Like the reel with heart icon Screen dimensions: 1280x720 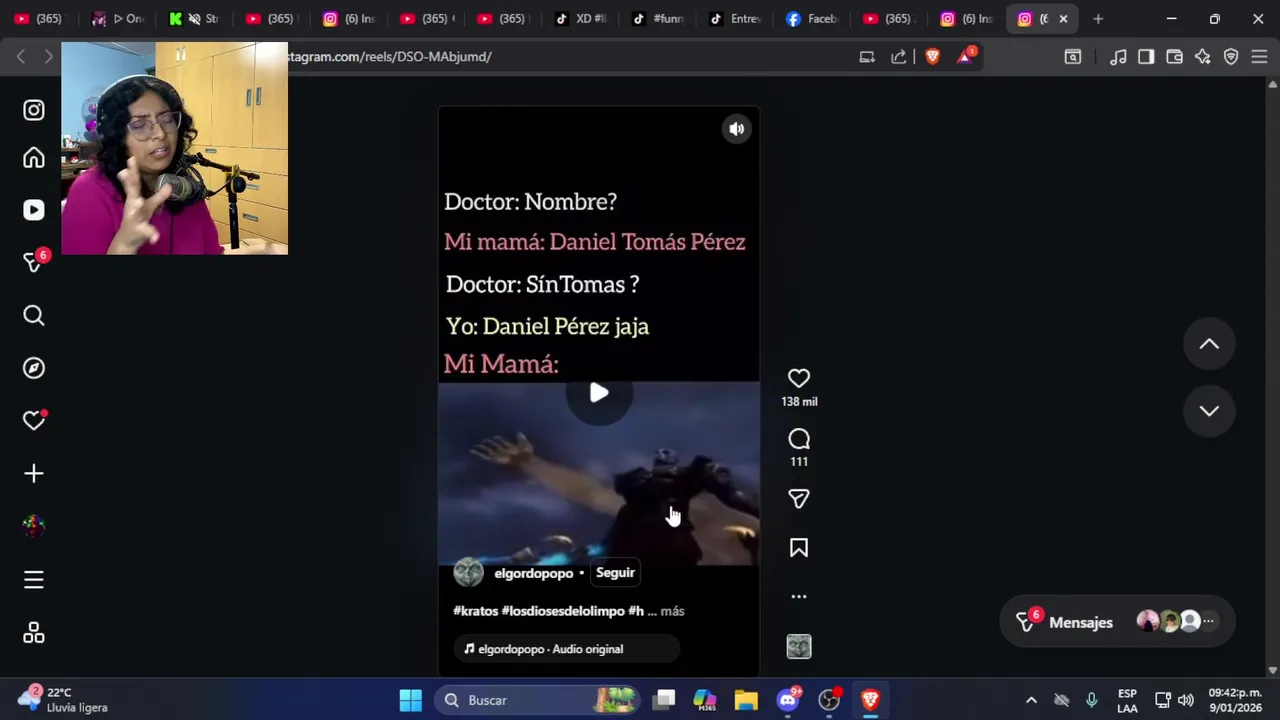click(798, 378)
